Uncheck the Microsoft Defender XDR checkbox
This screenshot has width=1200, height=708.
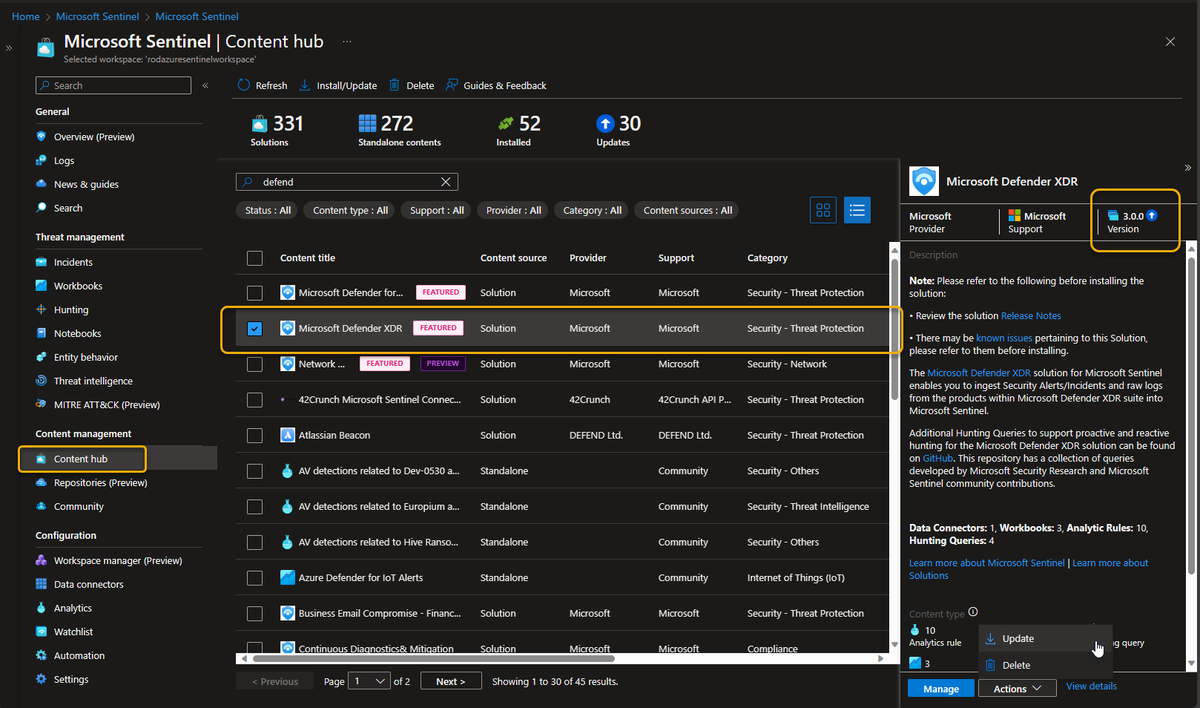click(255, 328)
